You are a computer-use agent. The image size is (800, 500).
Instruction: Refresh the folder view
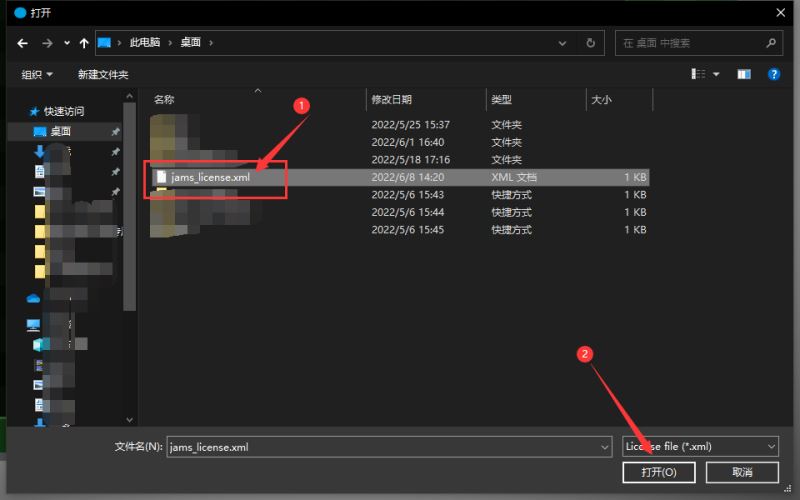(x=591, y=43)
